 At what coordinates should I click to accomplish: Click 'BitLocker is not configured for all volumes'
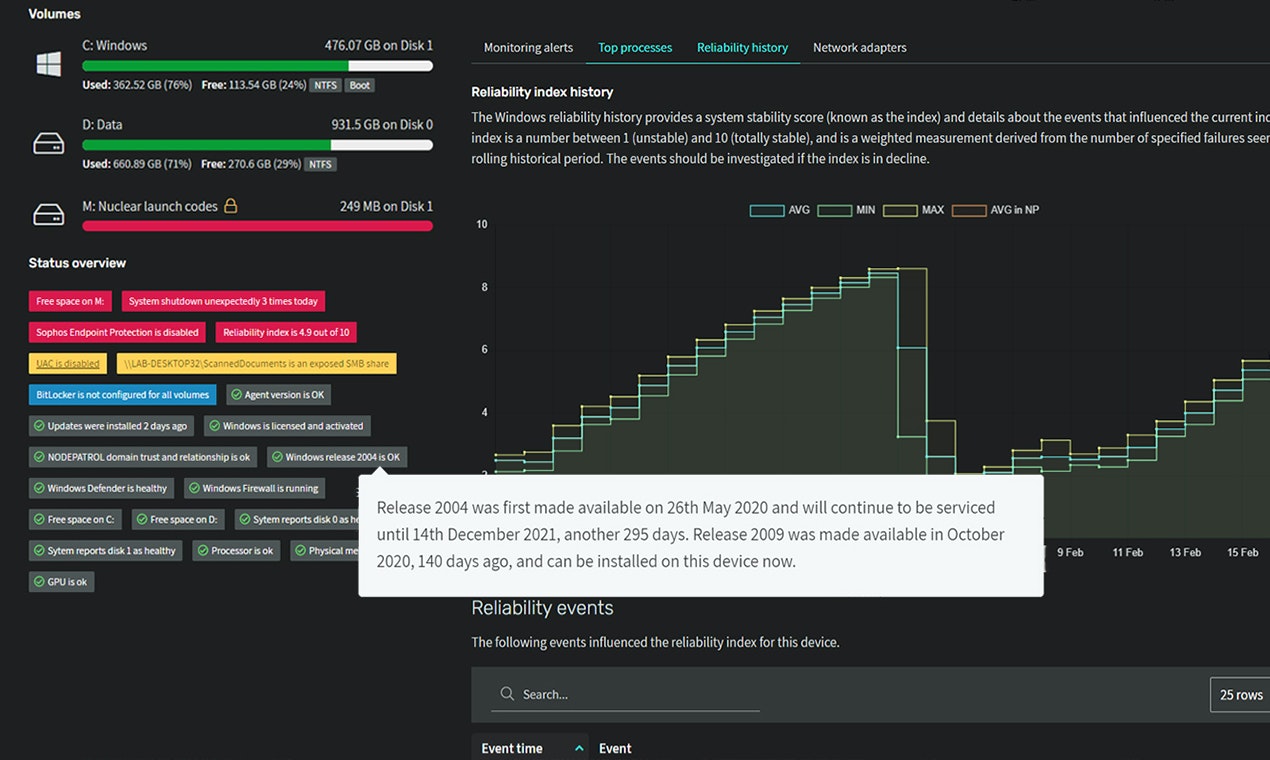pyautogui.click(x=122, y=395)
